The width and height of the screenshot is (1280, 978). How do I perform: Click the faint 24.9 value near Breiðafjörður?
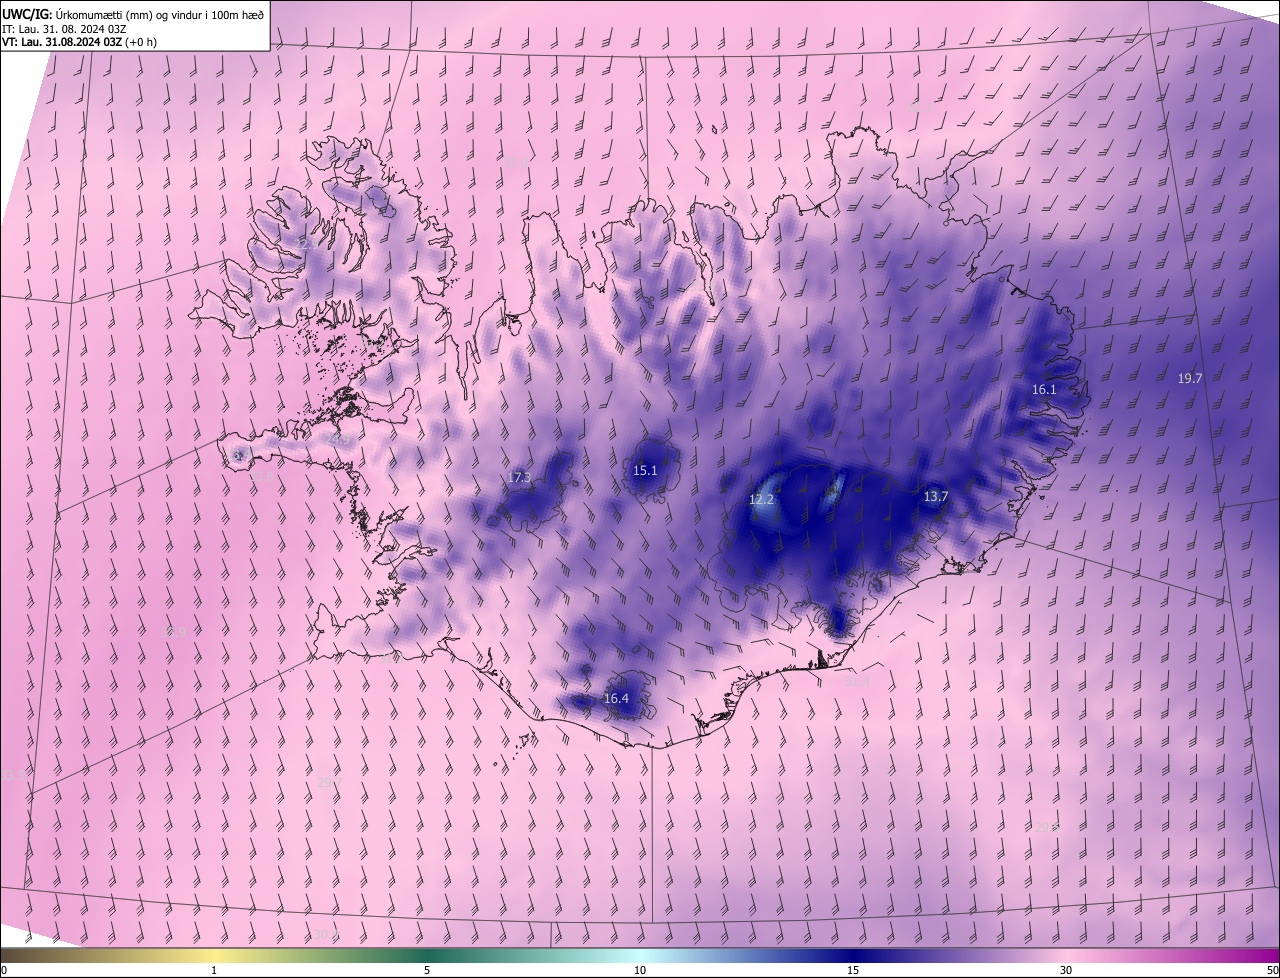coord(339,439)
